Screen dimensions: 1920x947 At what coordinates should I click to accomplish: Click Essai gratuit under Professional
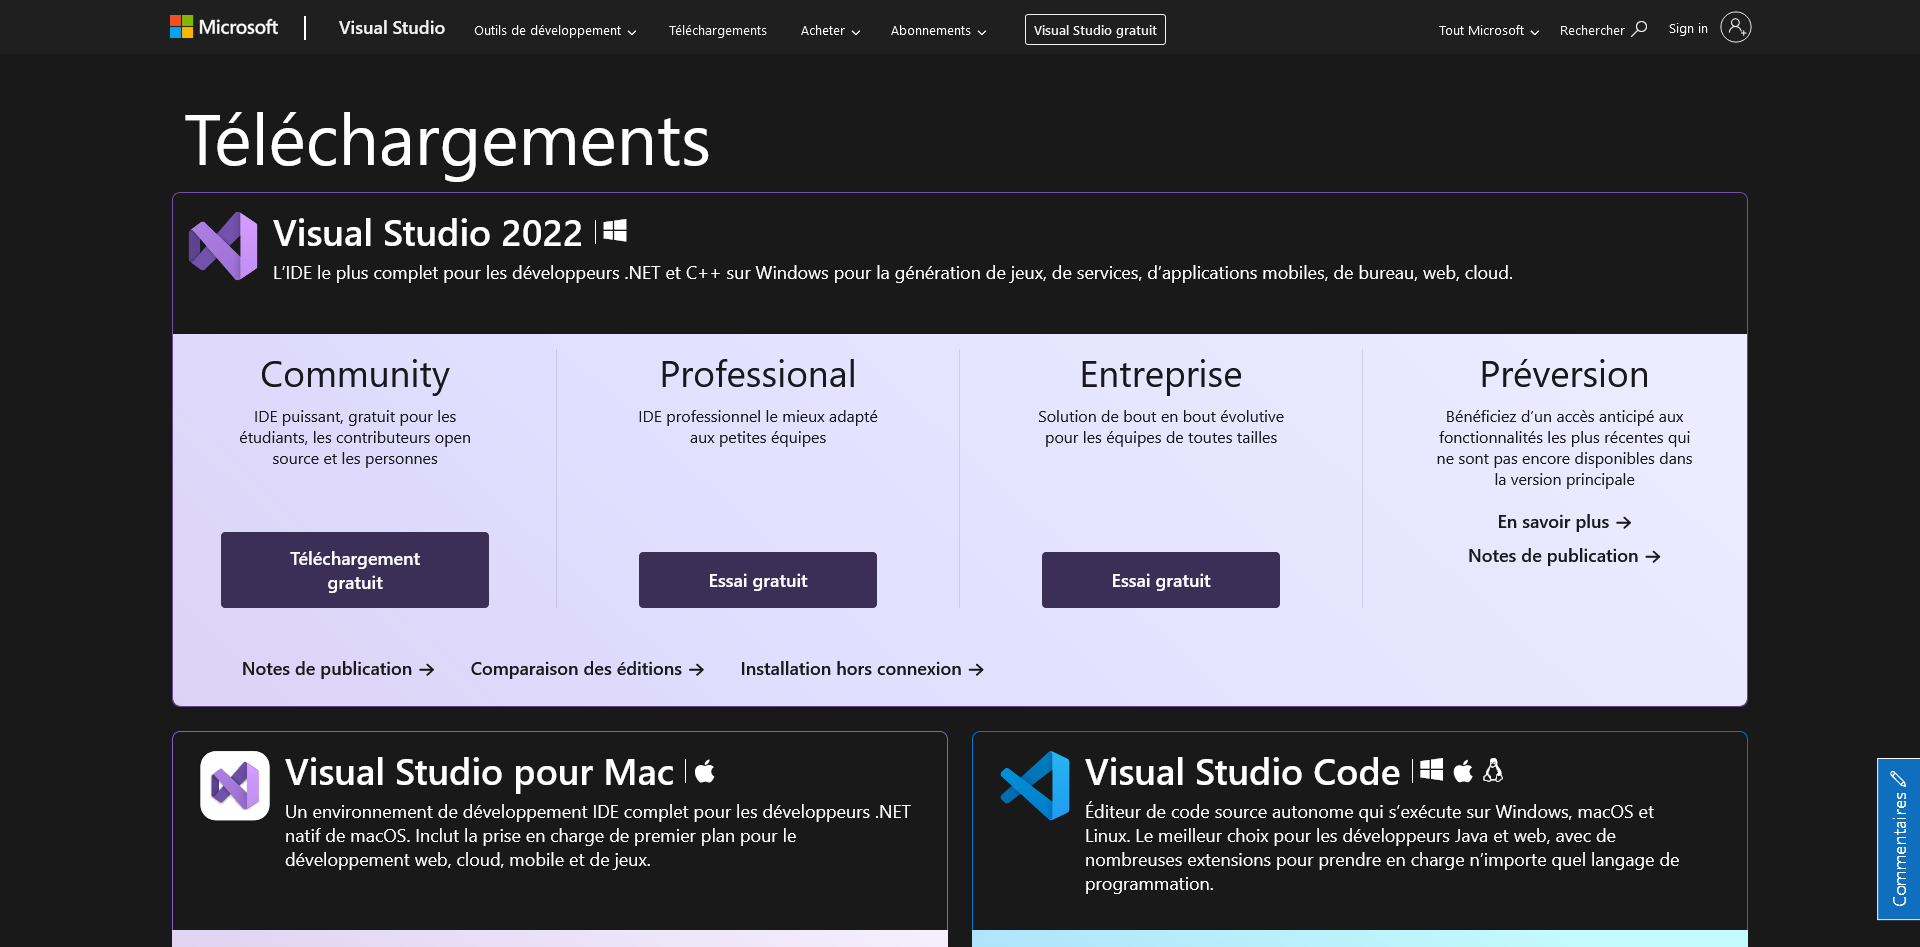[x=758, y=580]
